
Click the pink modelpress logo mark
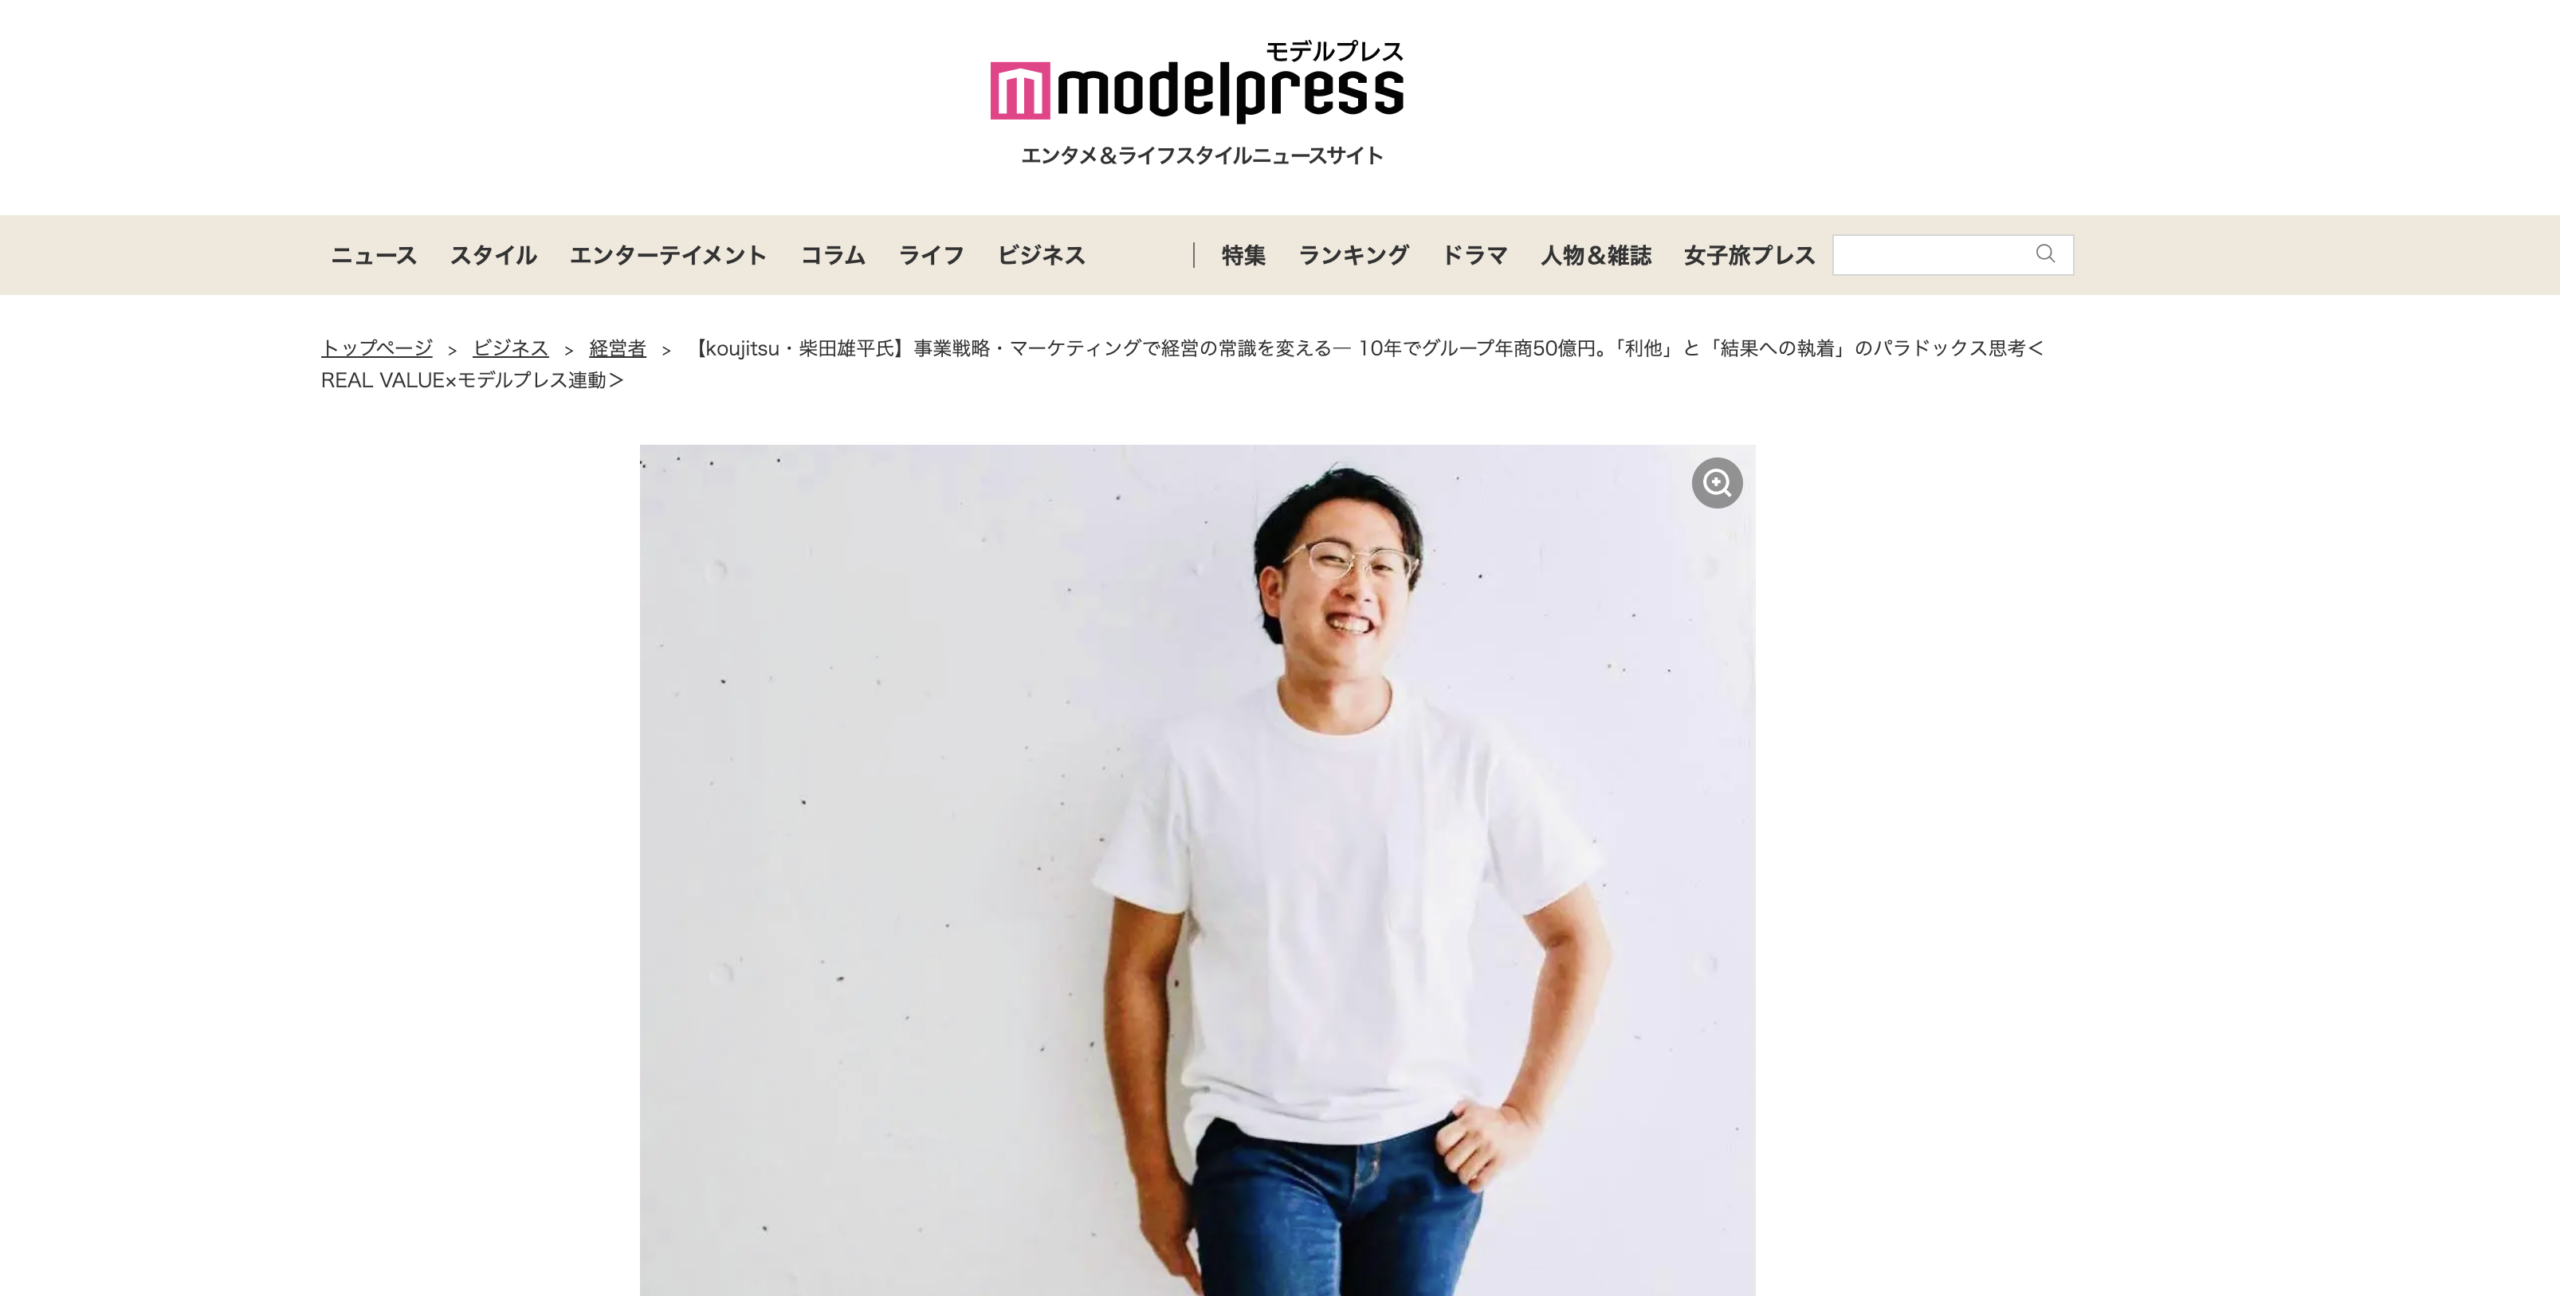point(1020,91)
